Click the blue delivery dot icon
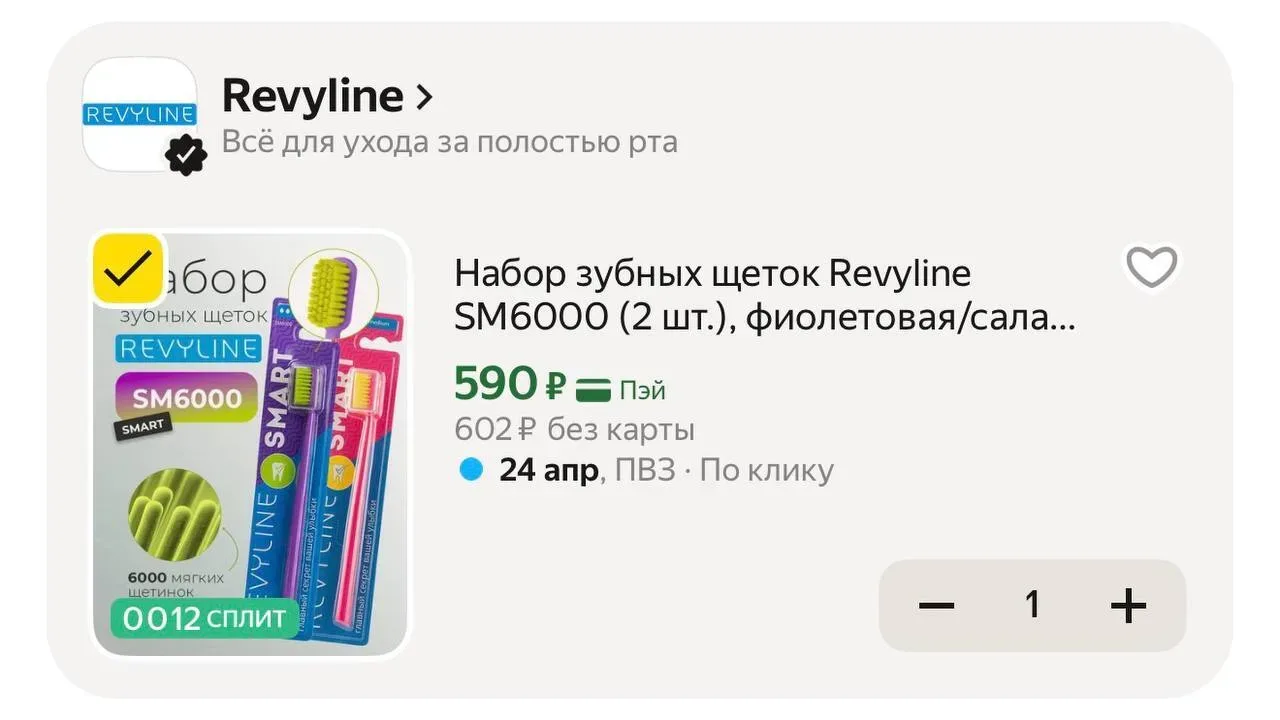Screen dimensions: 1280x720 tap(471, 469)
